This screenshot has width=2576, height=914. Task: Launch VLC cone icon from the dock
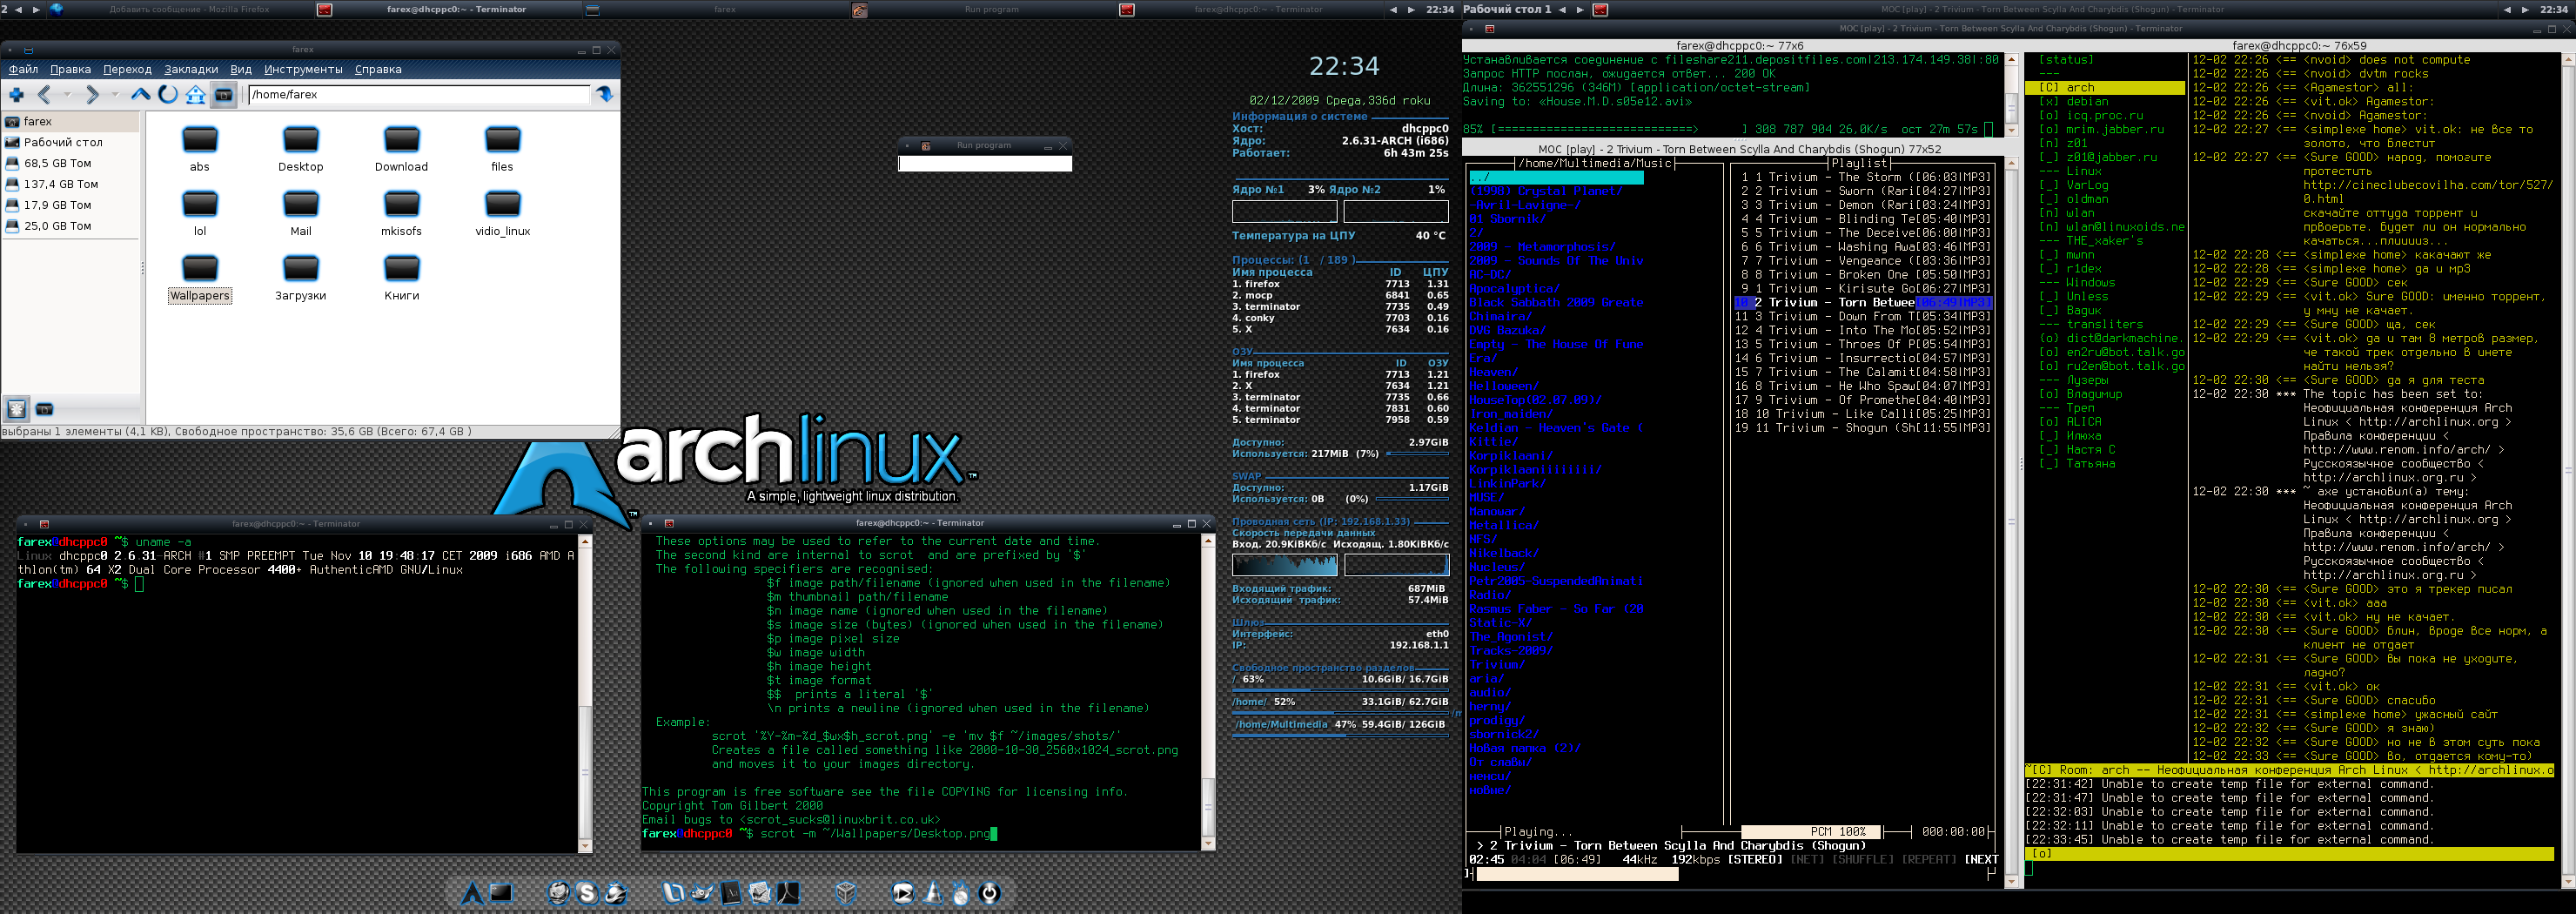pos(932,892)
